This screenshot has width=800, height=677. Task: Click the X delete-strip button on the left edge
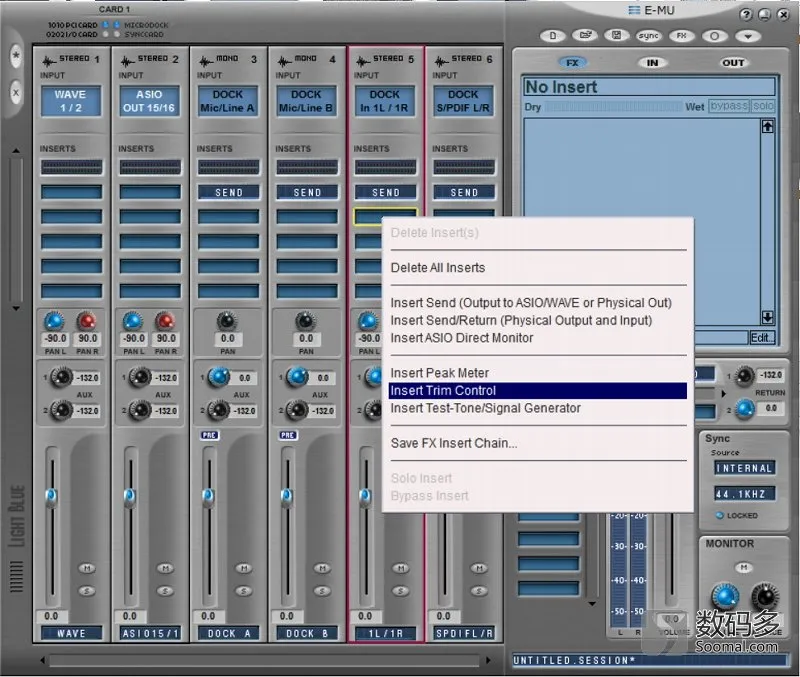tap(16, 93)
